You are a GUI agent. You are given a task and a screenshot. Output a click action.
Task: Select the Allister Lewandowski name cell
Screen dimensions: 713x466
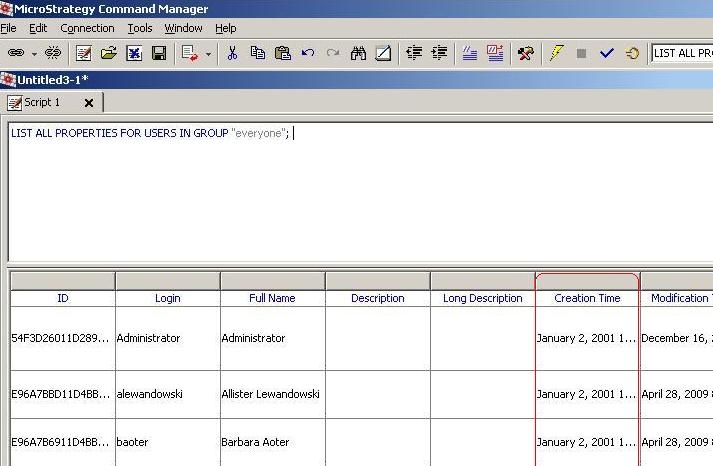click(x=272, y=394)
